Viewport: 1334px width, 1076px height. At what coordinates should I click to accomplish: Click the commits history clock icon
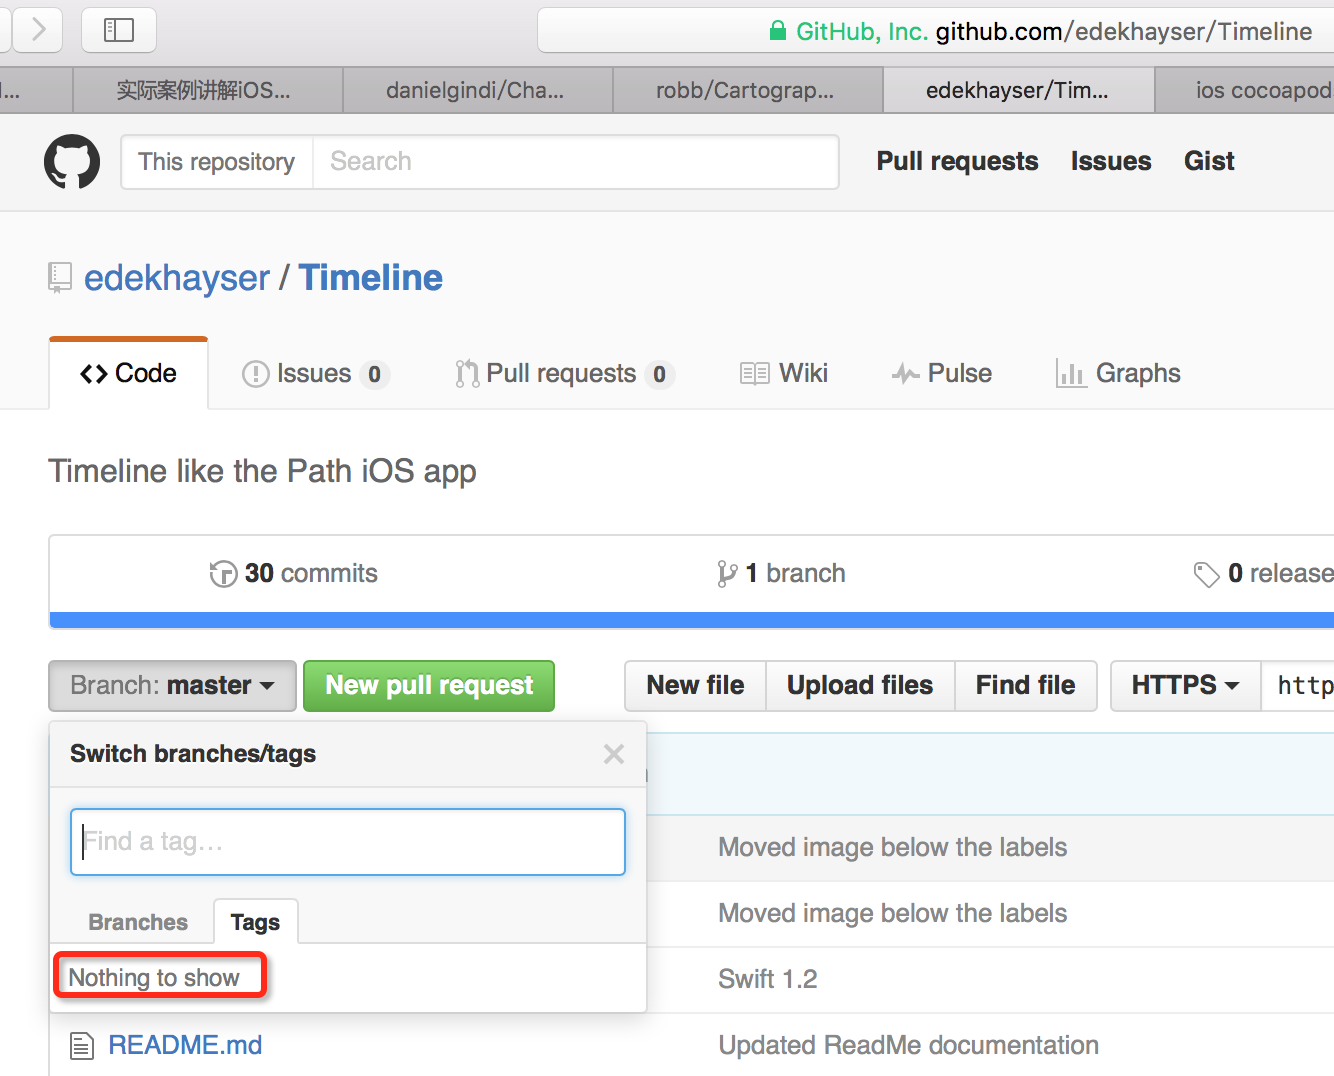click(223, 574)
